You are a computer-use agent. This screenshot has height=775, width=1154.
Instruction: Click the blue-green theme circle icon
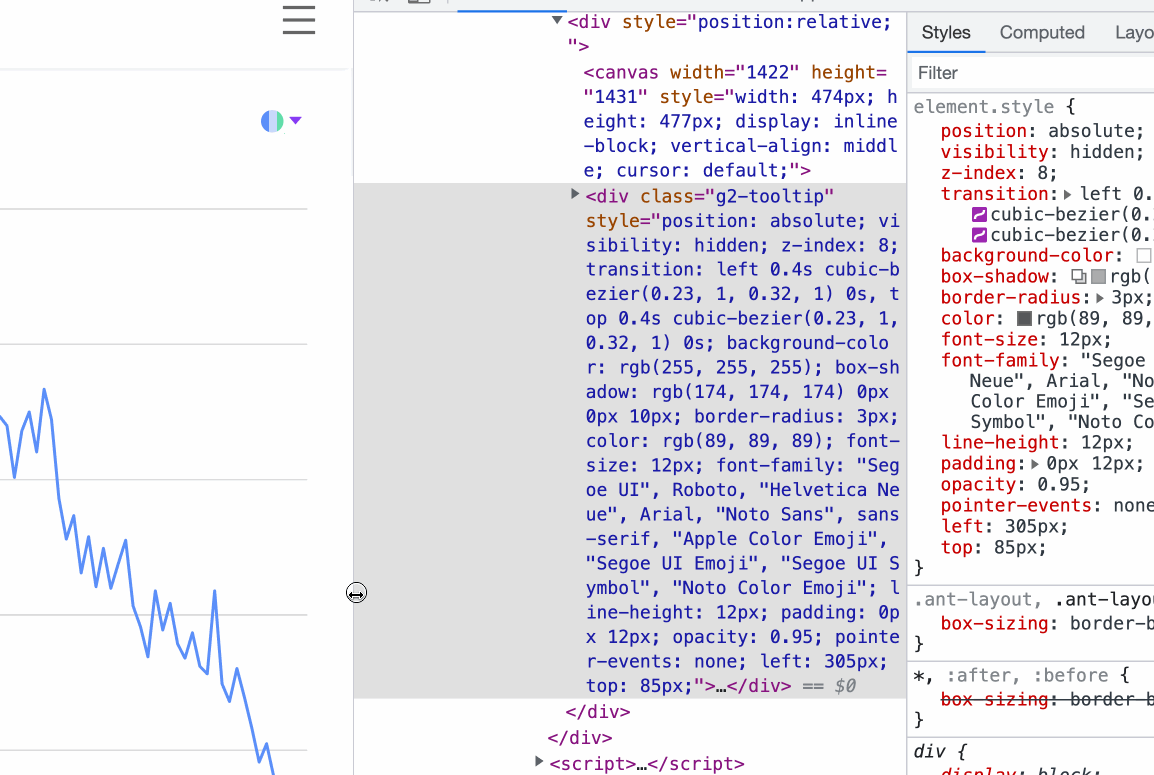[x=272, y=121]
